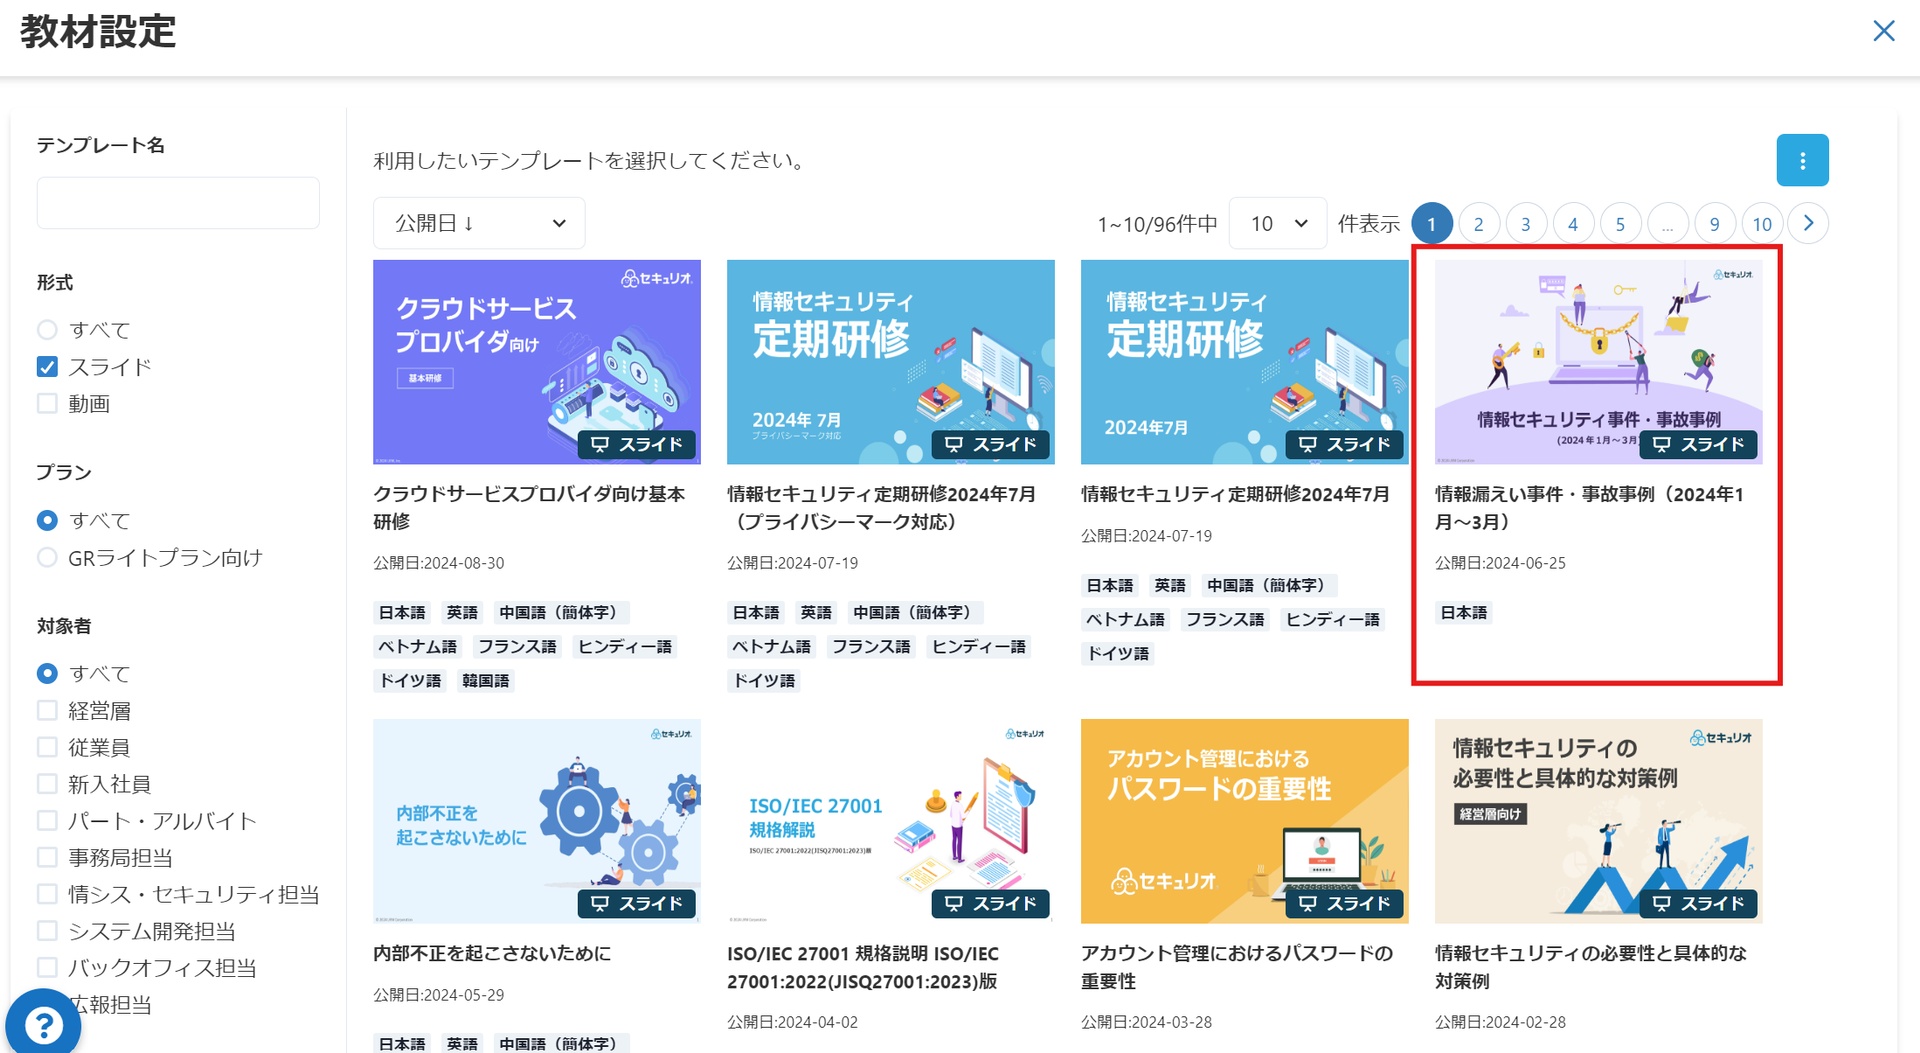Check the 事務局担当 checkbox

click(47, 858)
